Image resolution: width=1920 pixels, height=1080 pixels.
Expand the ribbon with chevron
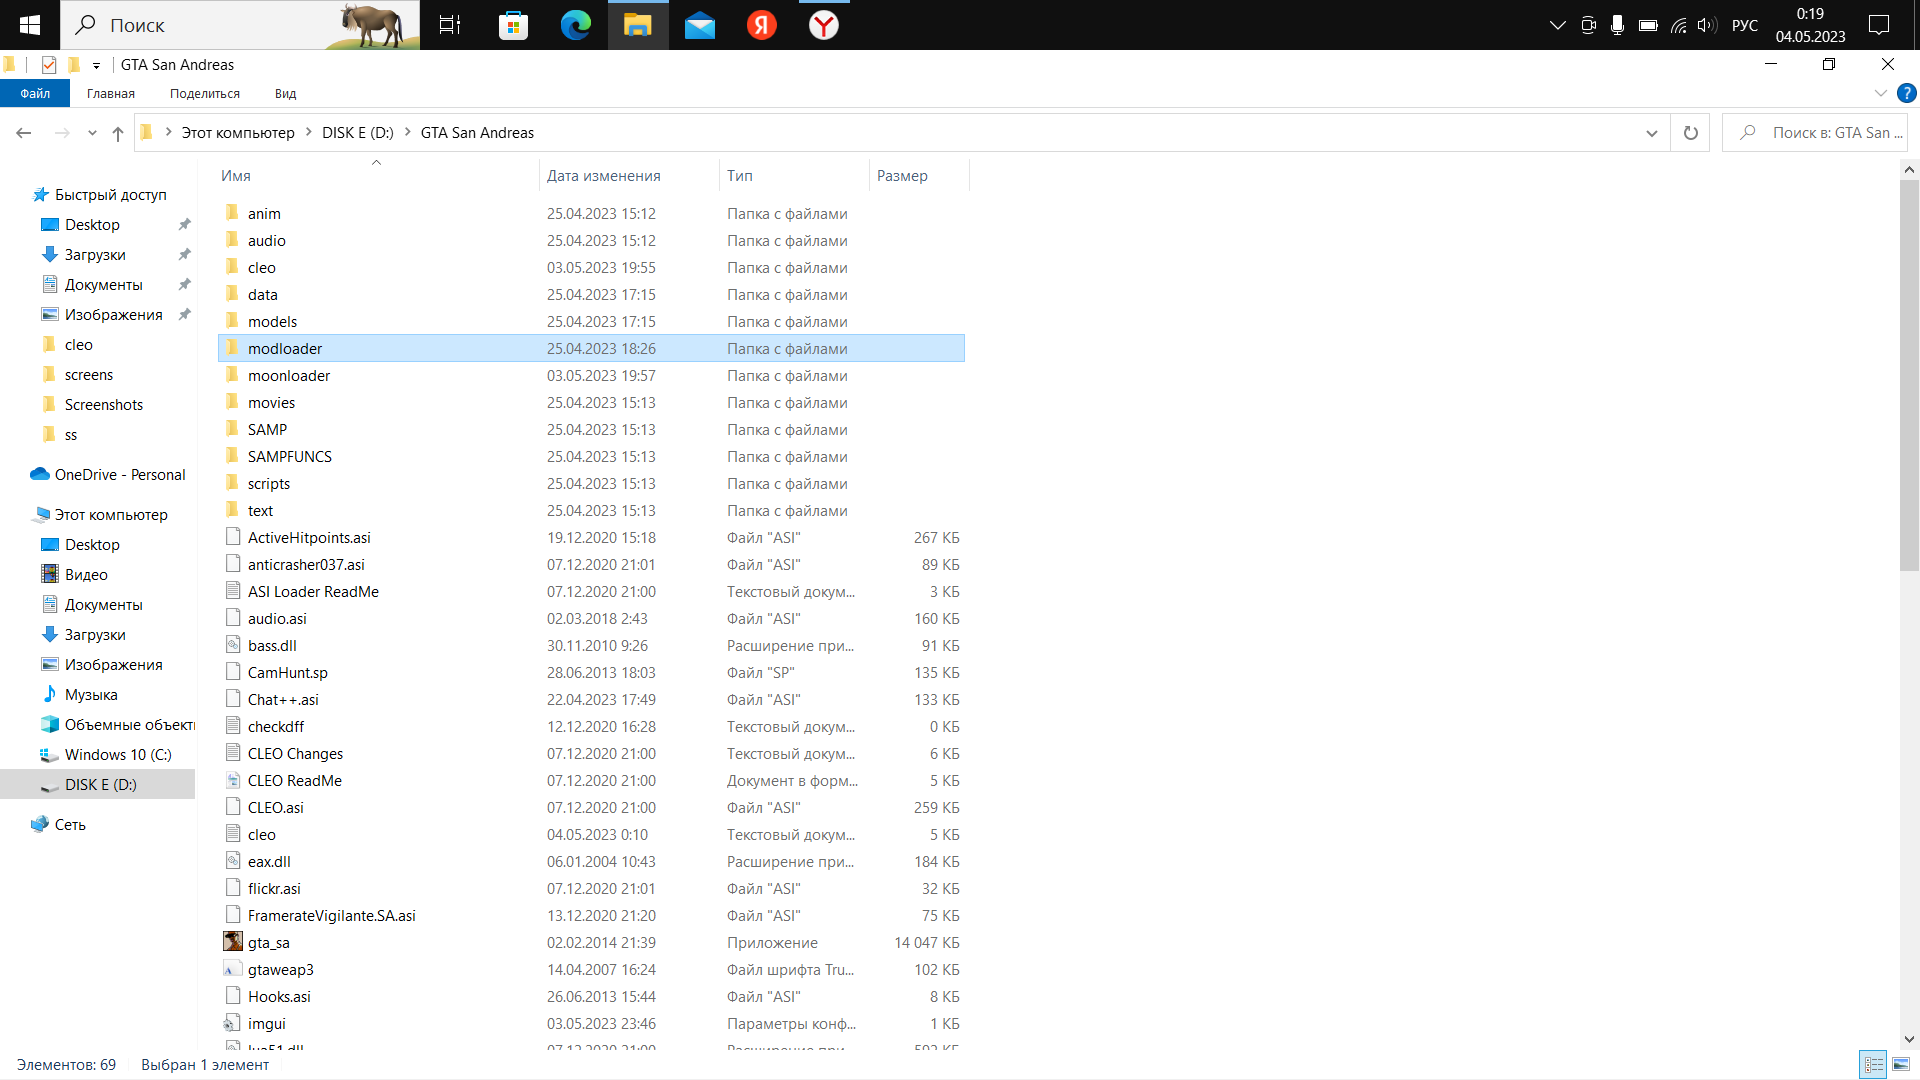point(1880,93)
